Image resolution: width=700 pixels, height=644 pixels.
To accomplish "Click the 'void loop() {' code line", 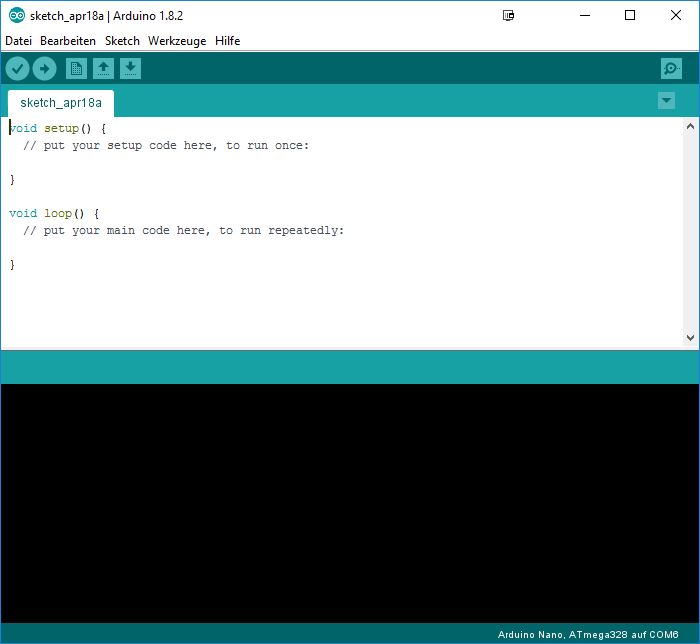I will (54, 213).
